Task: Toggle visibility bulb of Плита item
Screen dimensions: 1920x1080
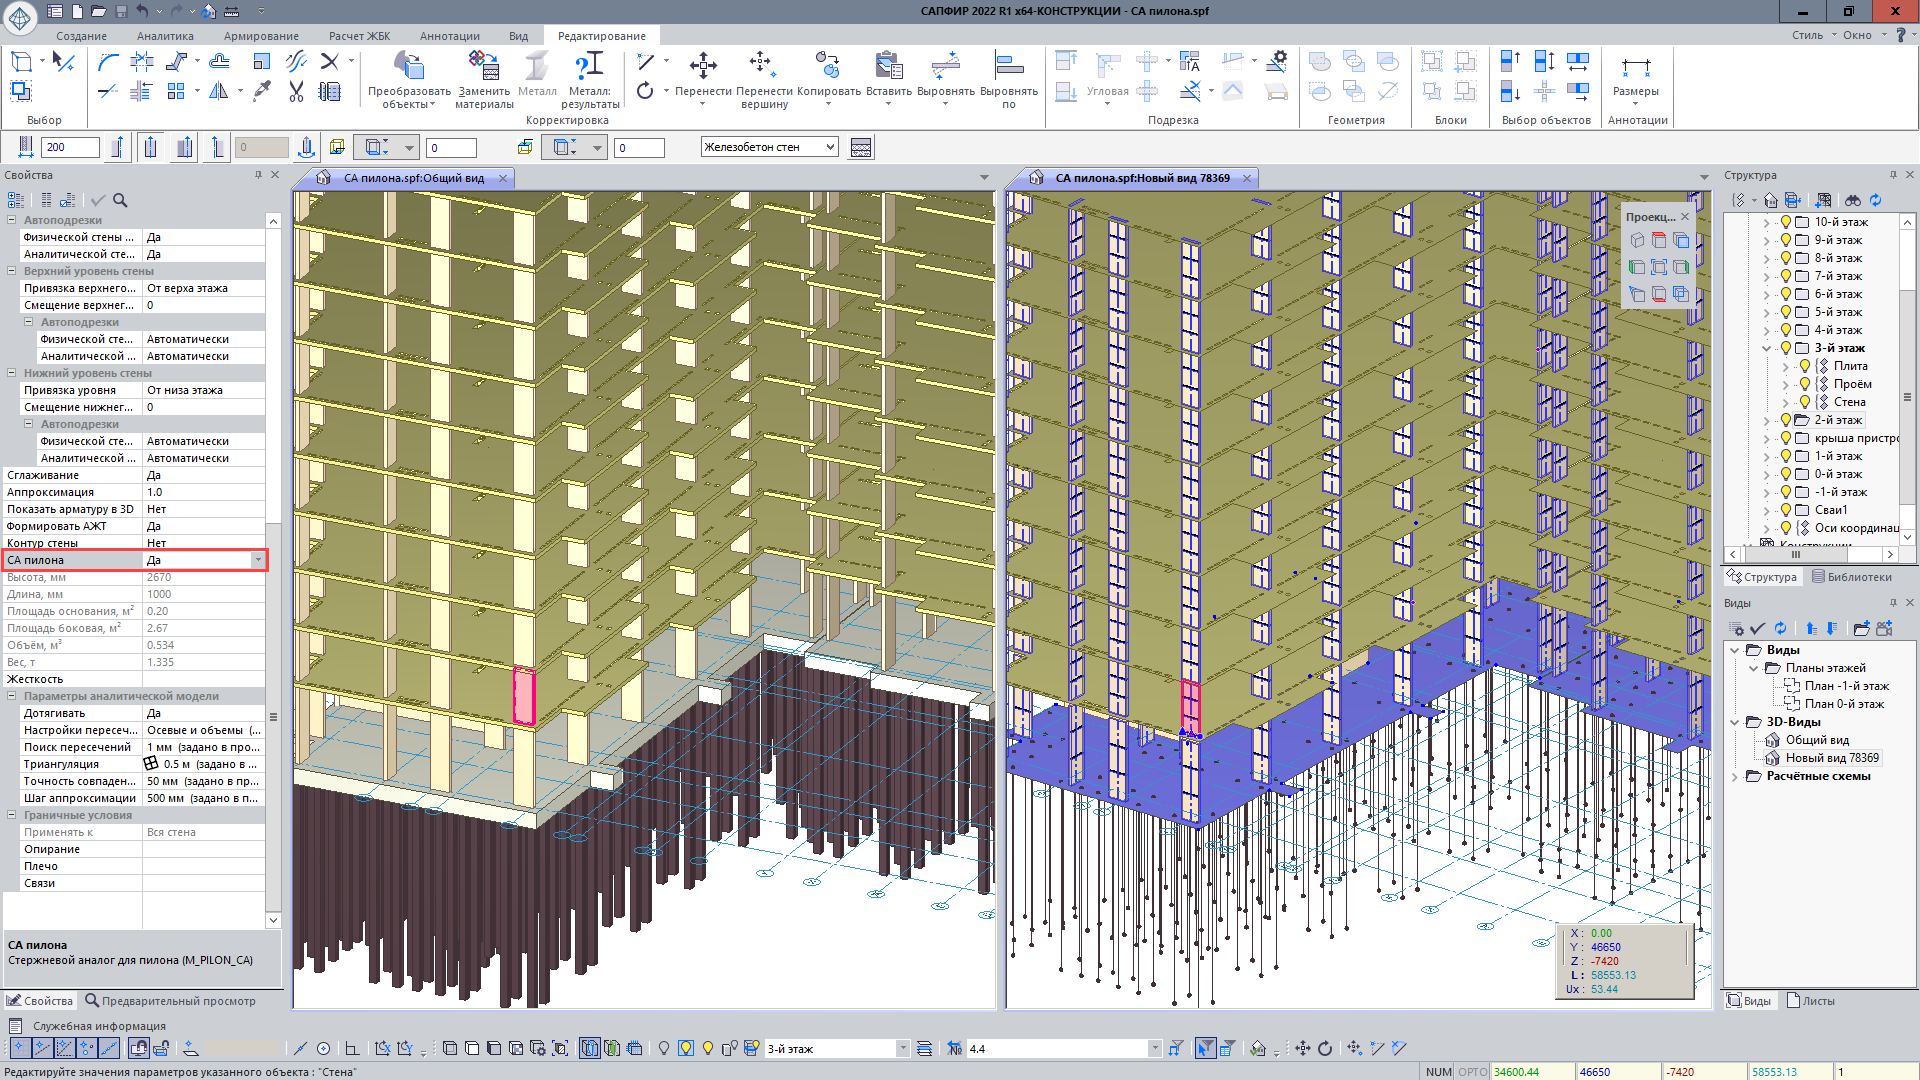Action: (x=1804, y=366)
